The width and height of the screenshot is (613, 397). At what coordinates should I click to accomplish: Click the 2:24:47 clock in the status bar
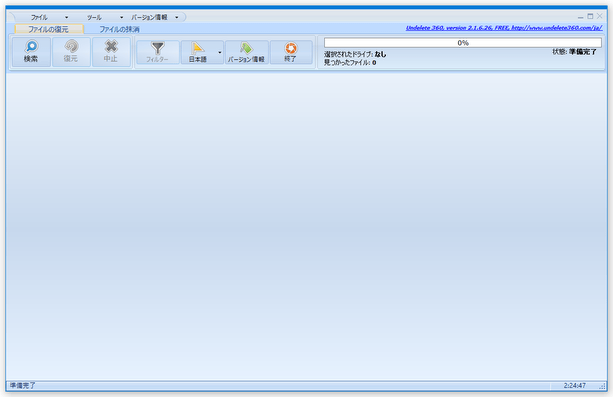[574, 385]
